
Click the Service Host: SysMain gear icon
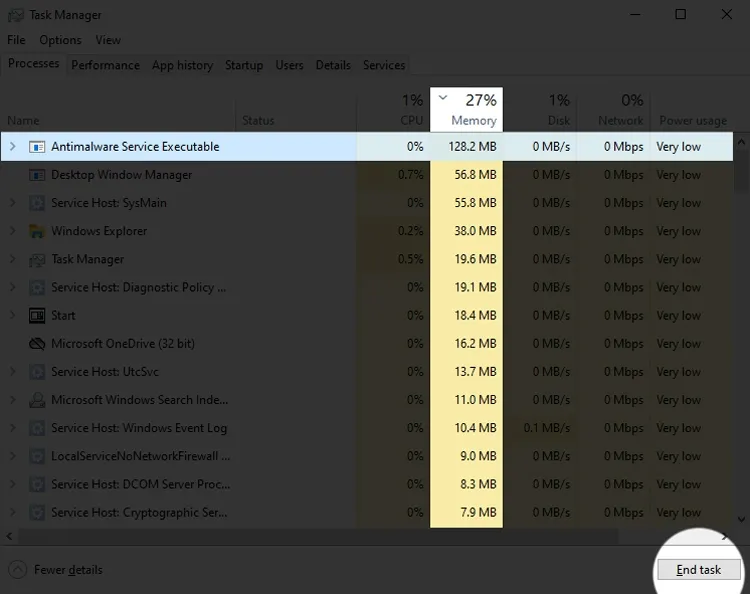click(x=37, y=203)
